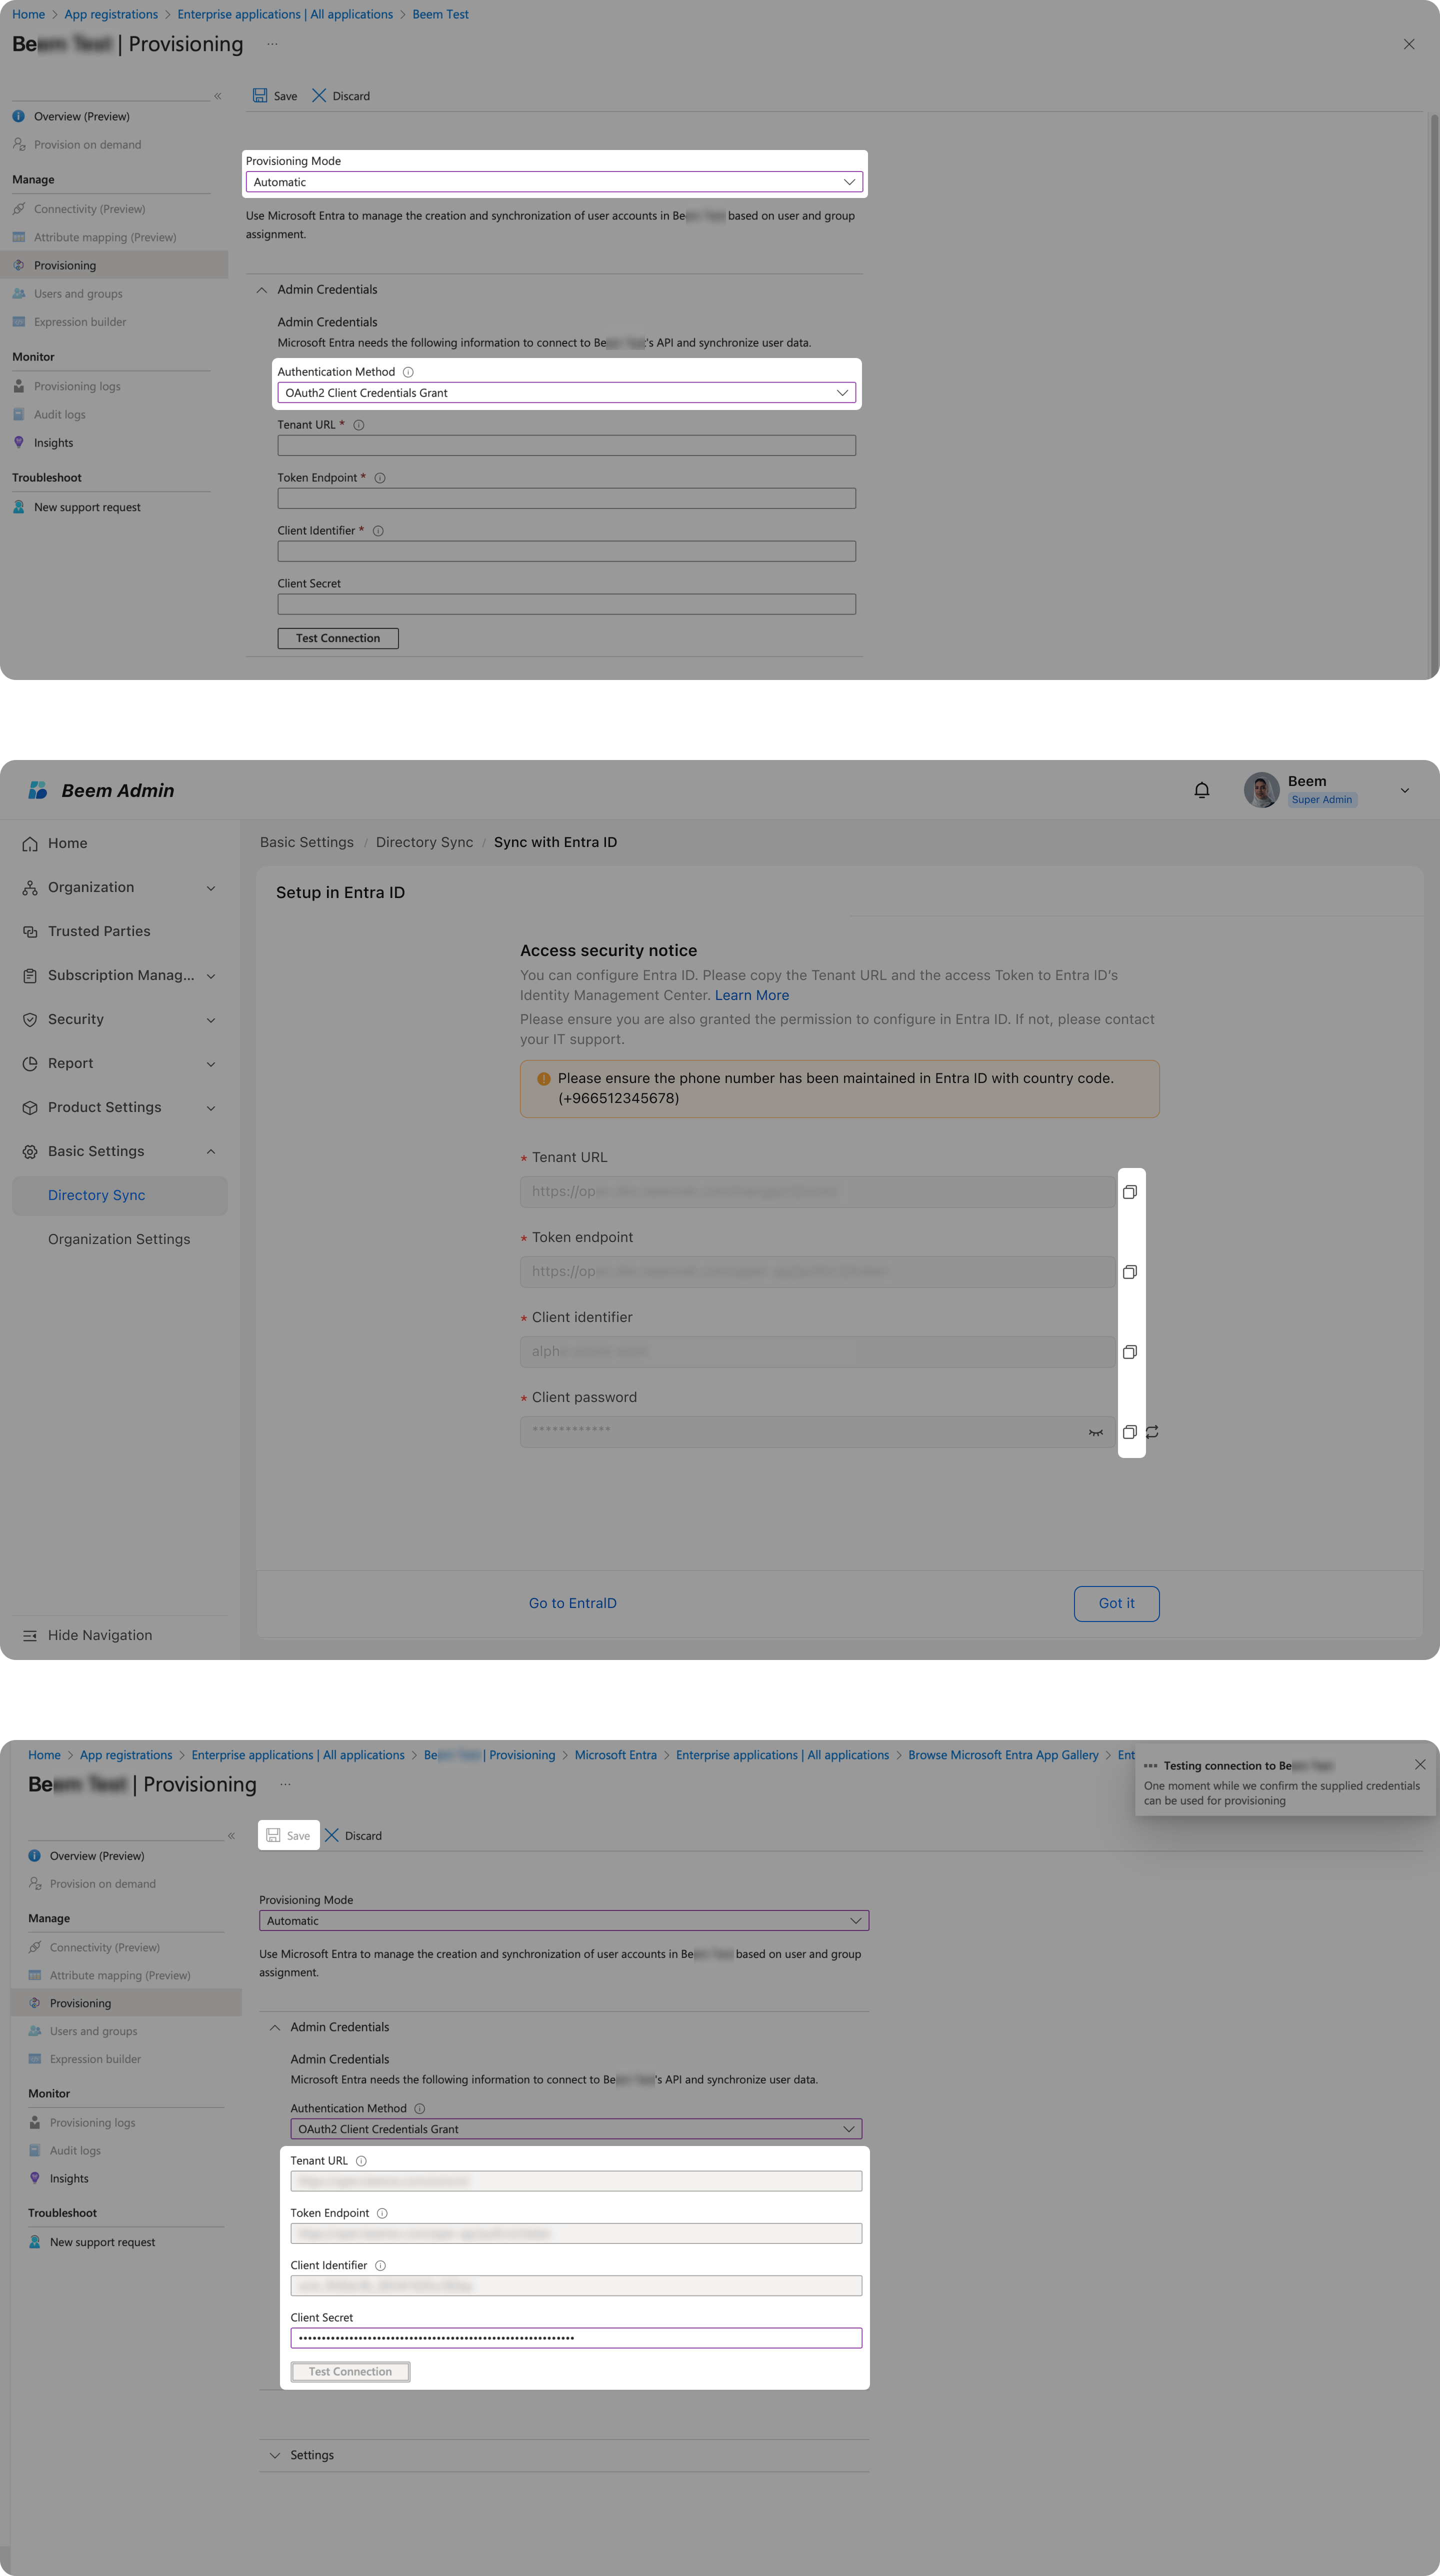Image resolution: width=1440 pixels, height=2576 pixels.
Task: Open Audit logs in the lower Provisioning sidebar
Action: tap(75, 2150)
